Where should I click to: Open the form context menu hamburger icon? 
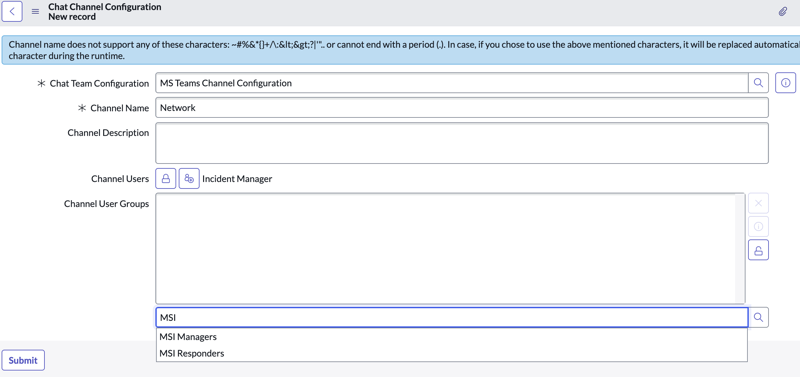point(35,11)
